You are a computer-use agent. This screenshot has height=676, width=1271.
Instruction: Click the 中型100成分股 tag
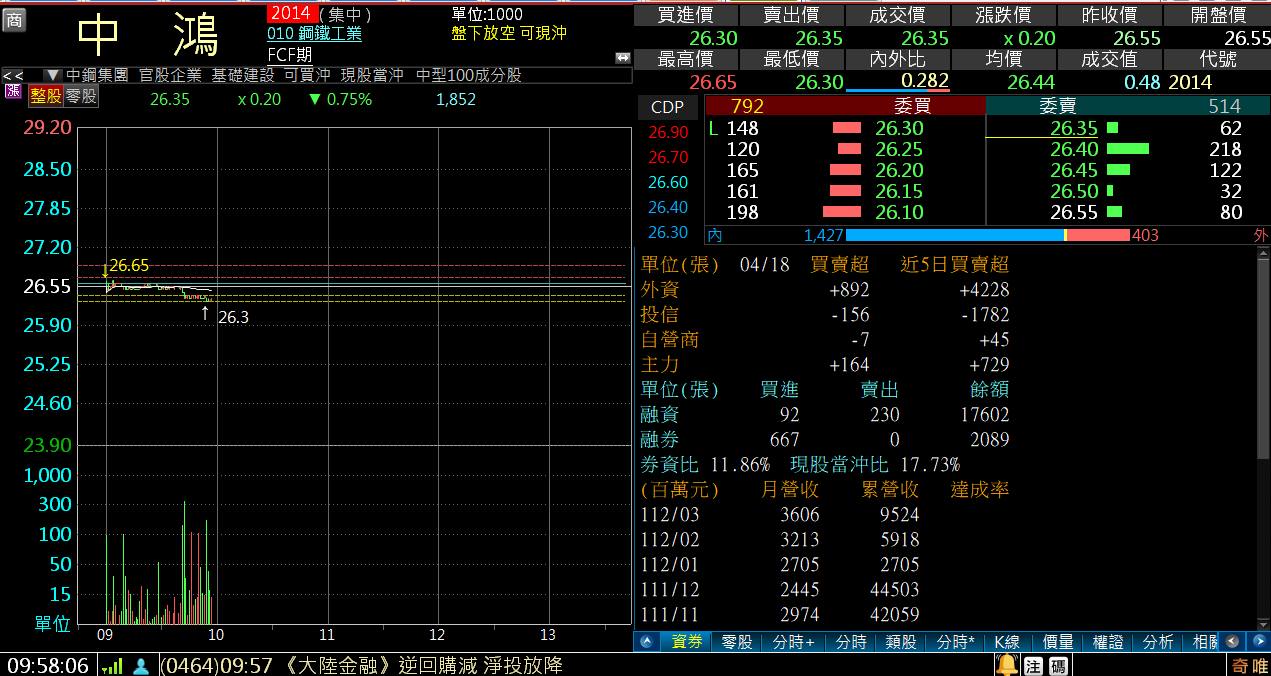pos(468,75)
